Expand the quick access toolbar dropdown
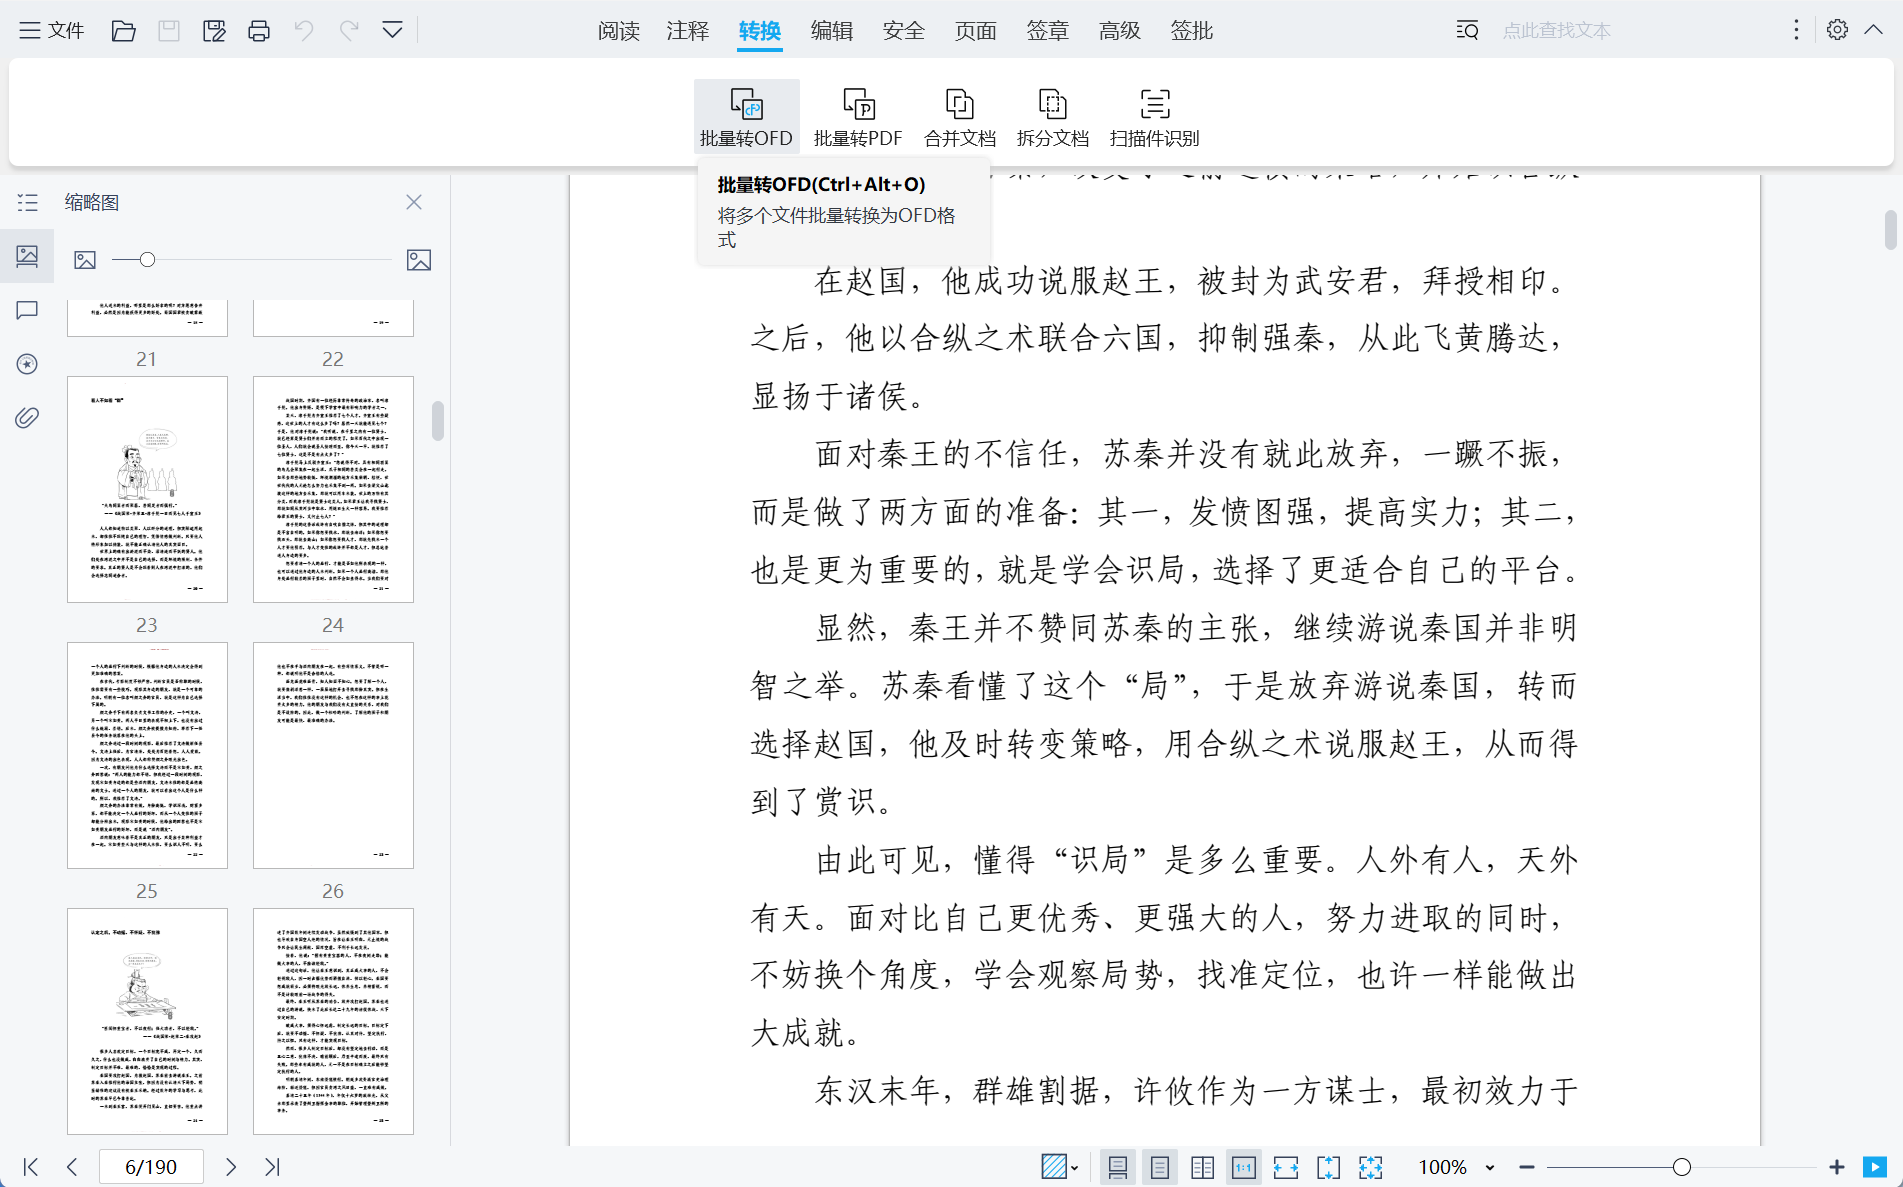 coord(393,31)
